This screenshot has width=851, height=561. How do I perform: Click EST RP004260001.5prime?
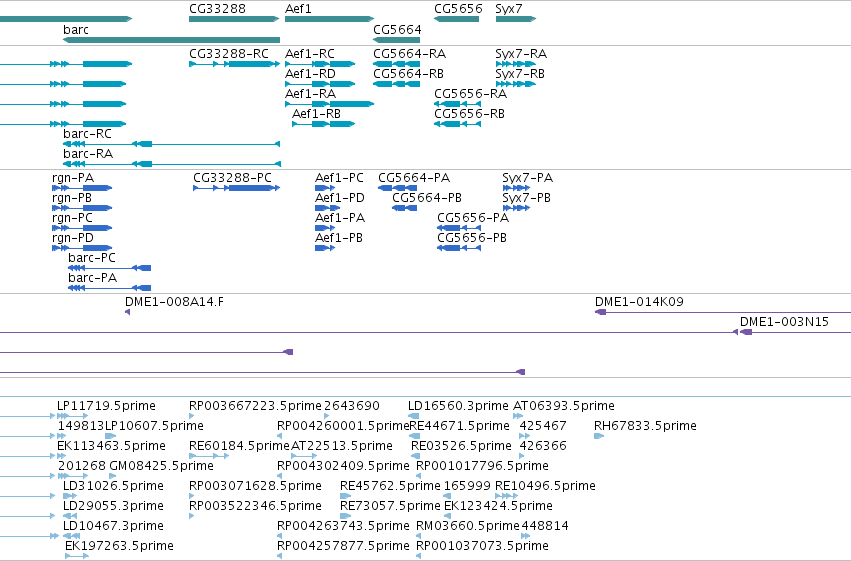click(280, 436)
